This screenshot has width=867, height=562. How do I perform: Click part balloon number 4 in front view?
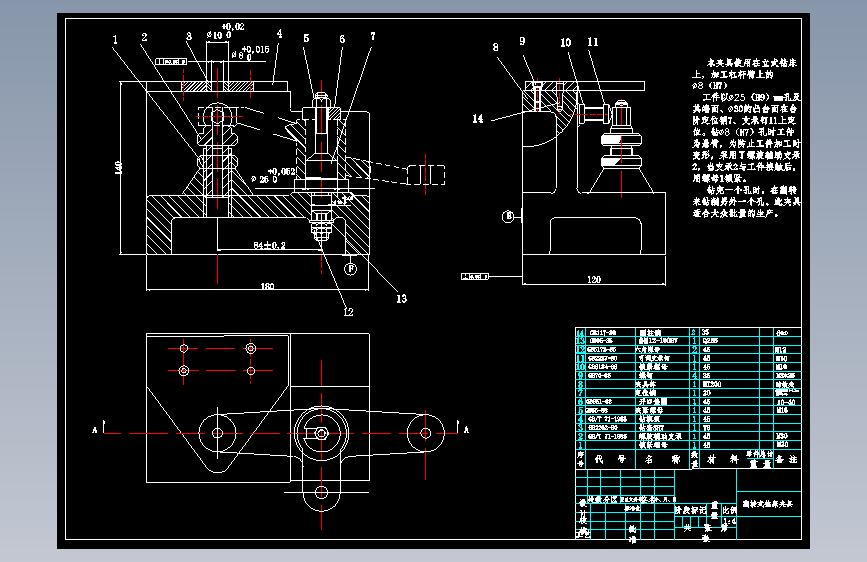pyautogui.click(x=279, y=34)
